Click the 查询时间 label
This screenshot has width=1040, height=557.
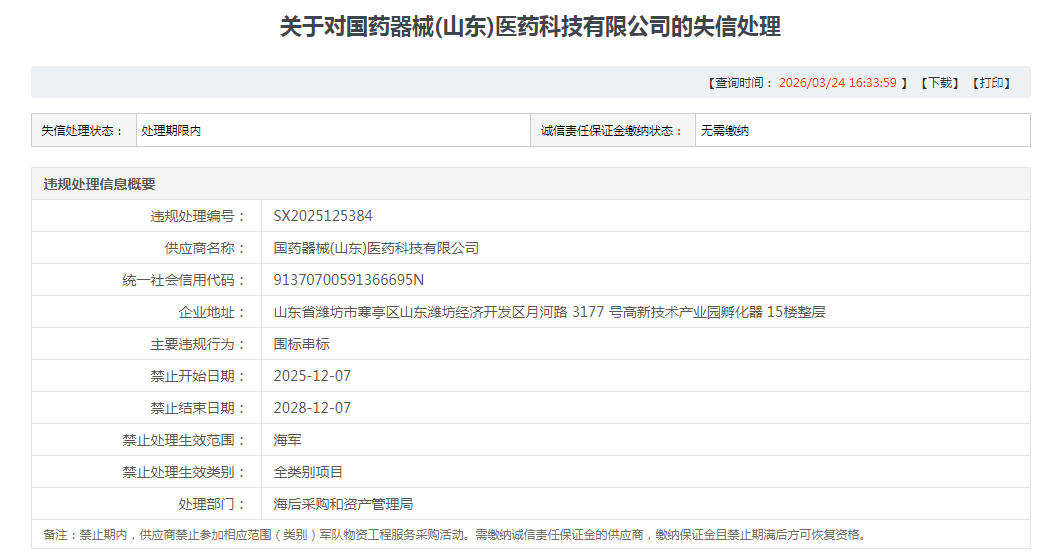coord(739,83)
